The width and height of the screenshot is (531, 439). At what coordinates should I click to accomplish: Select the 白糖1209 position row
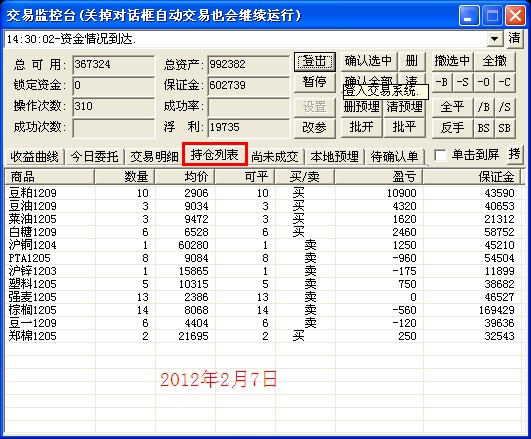263,232
